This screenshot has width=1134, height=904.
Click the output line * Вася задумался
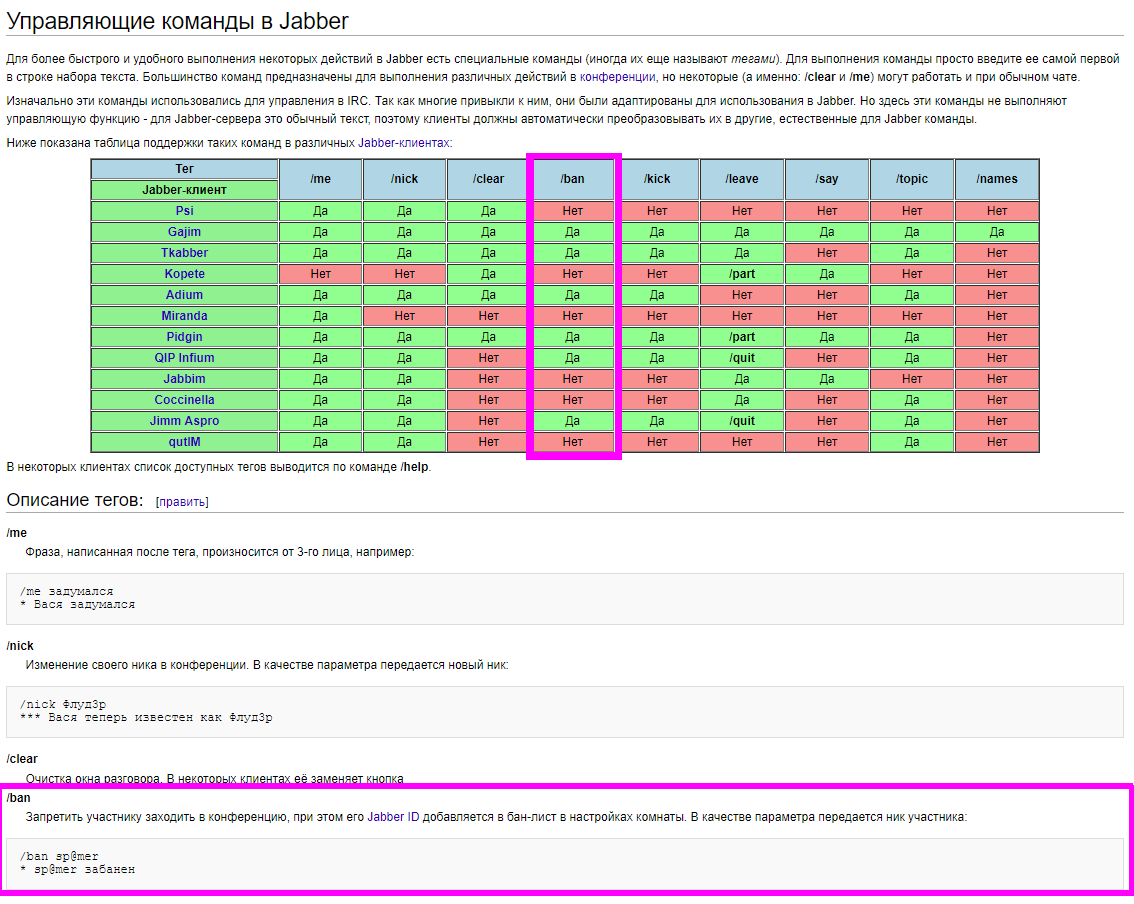click(x=77, y=605)
